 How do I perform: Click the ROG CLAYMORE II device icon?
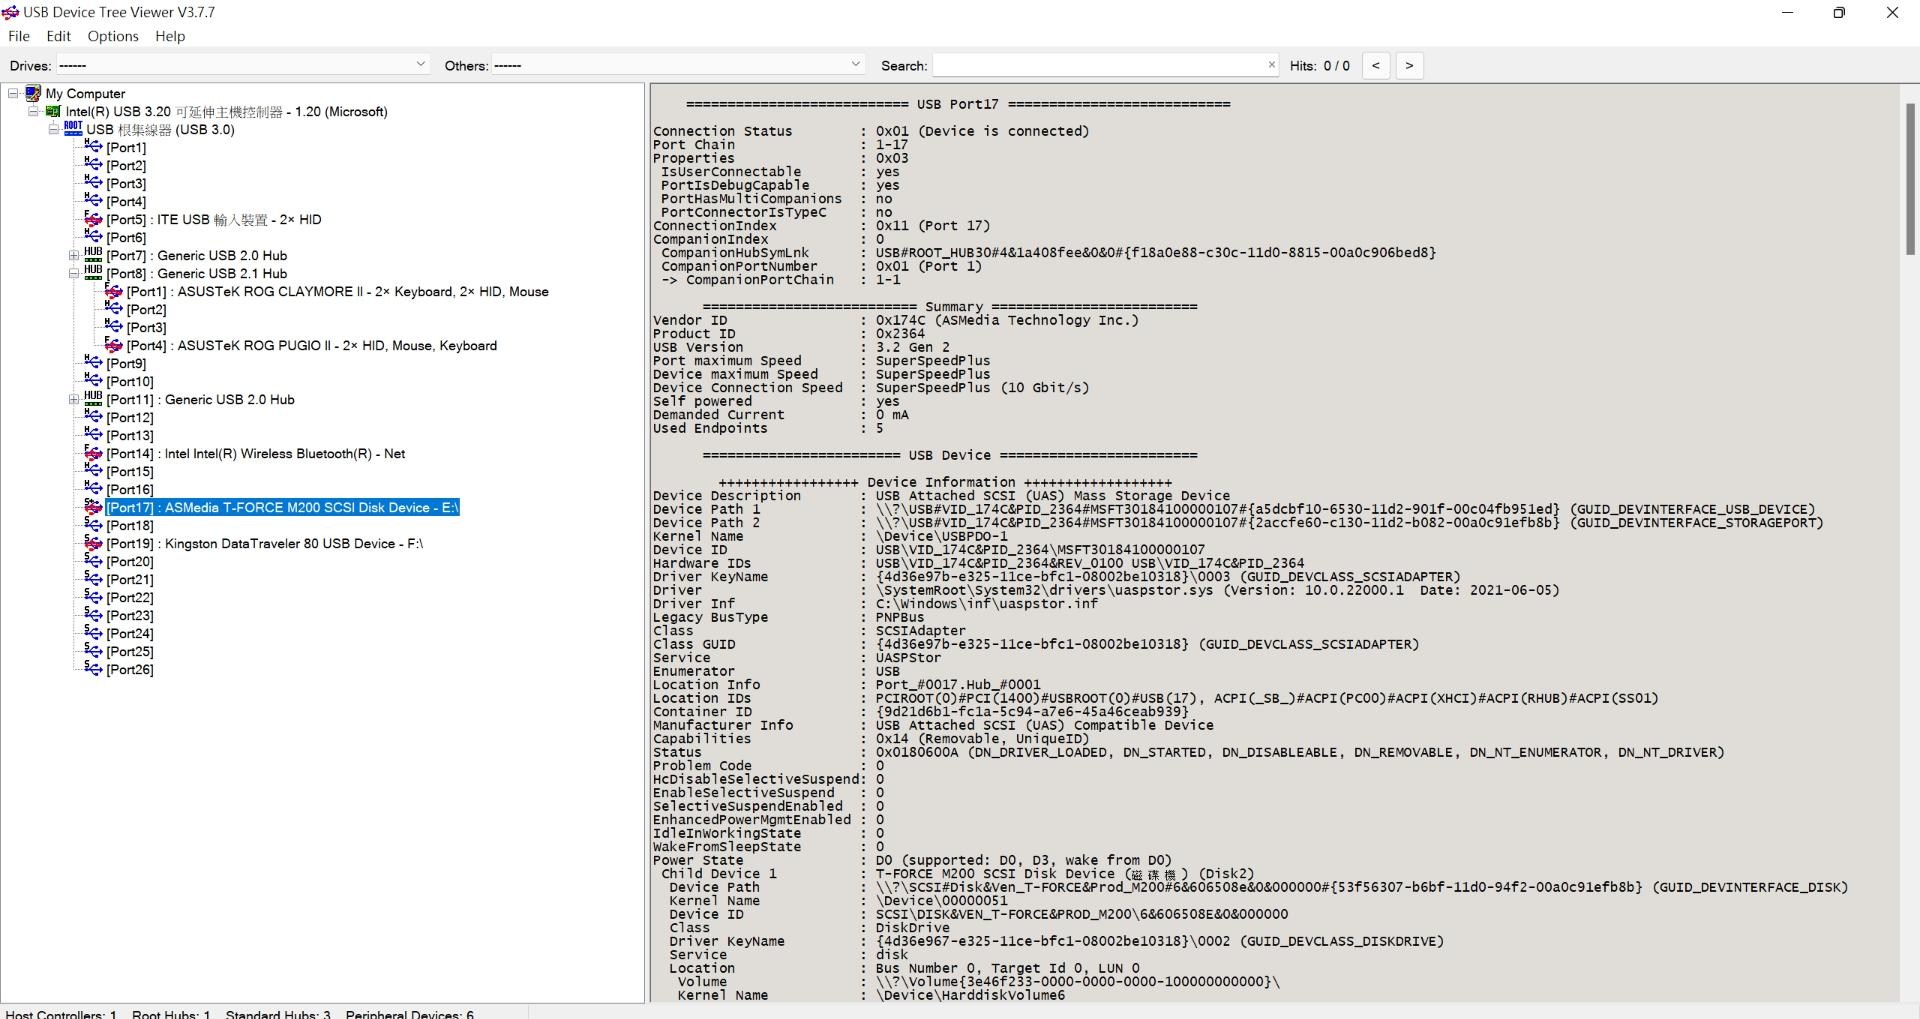[x=114, y=291]
